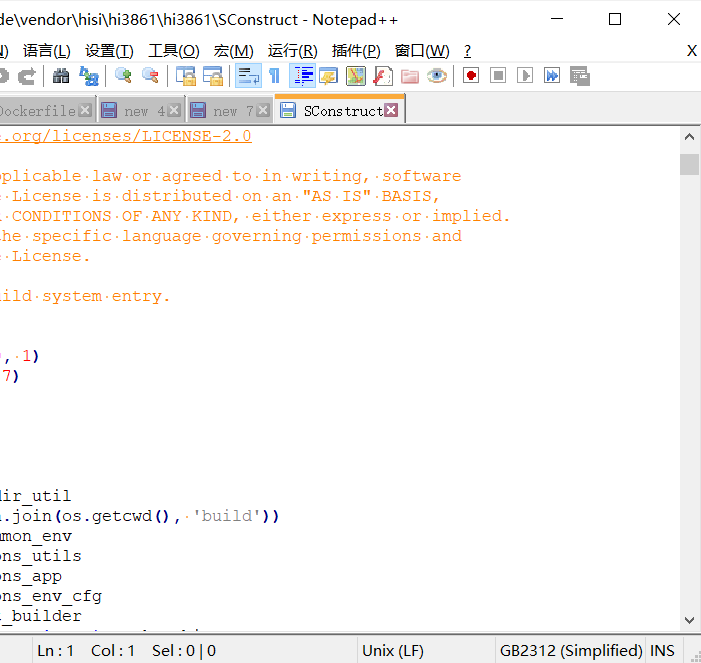Toggle the Word Wrap toolbar button
This screenshot has height=663, width=701.
(248, 76)
